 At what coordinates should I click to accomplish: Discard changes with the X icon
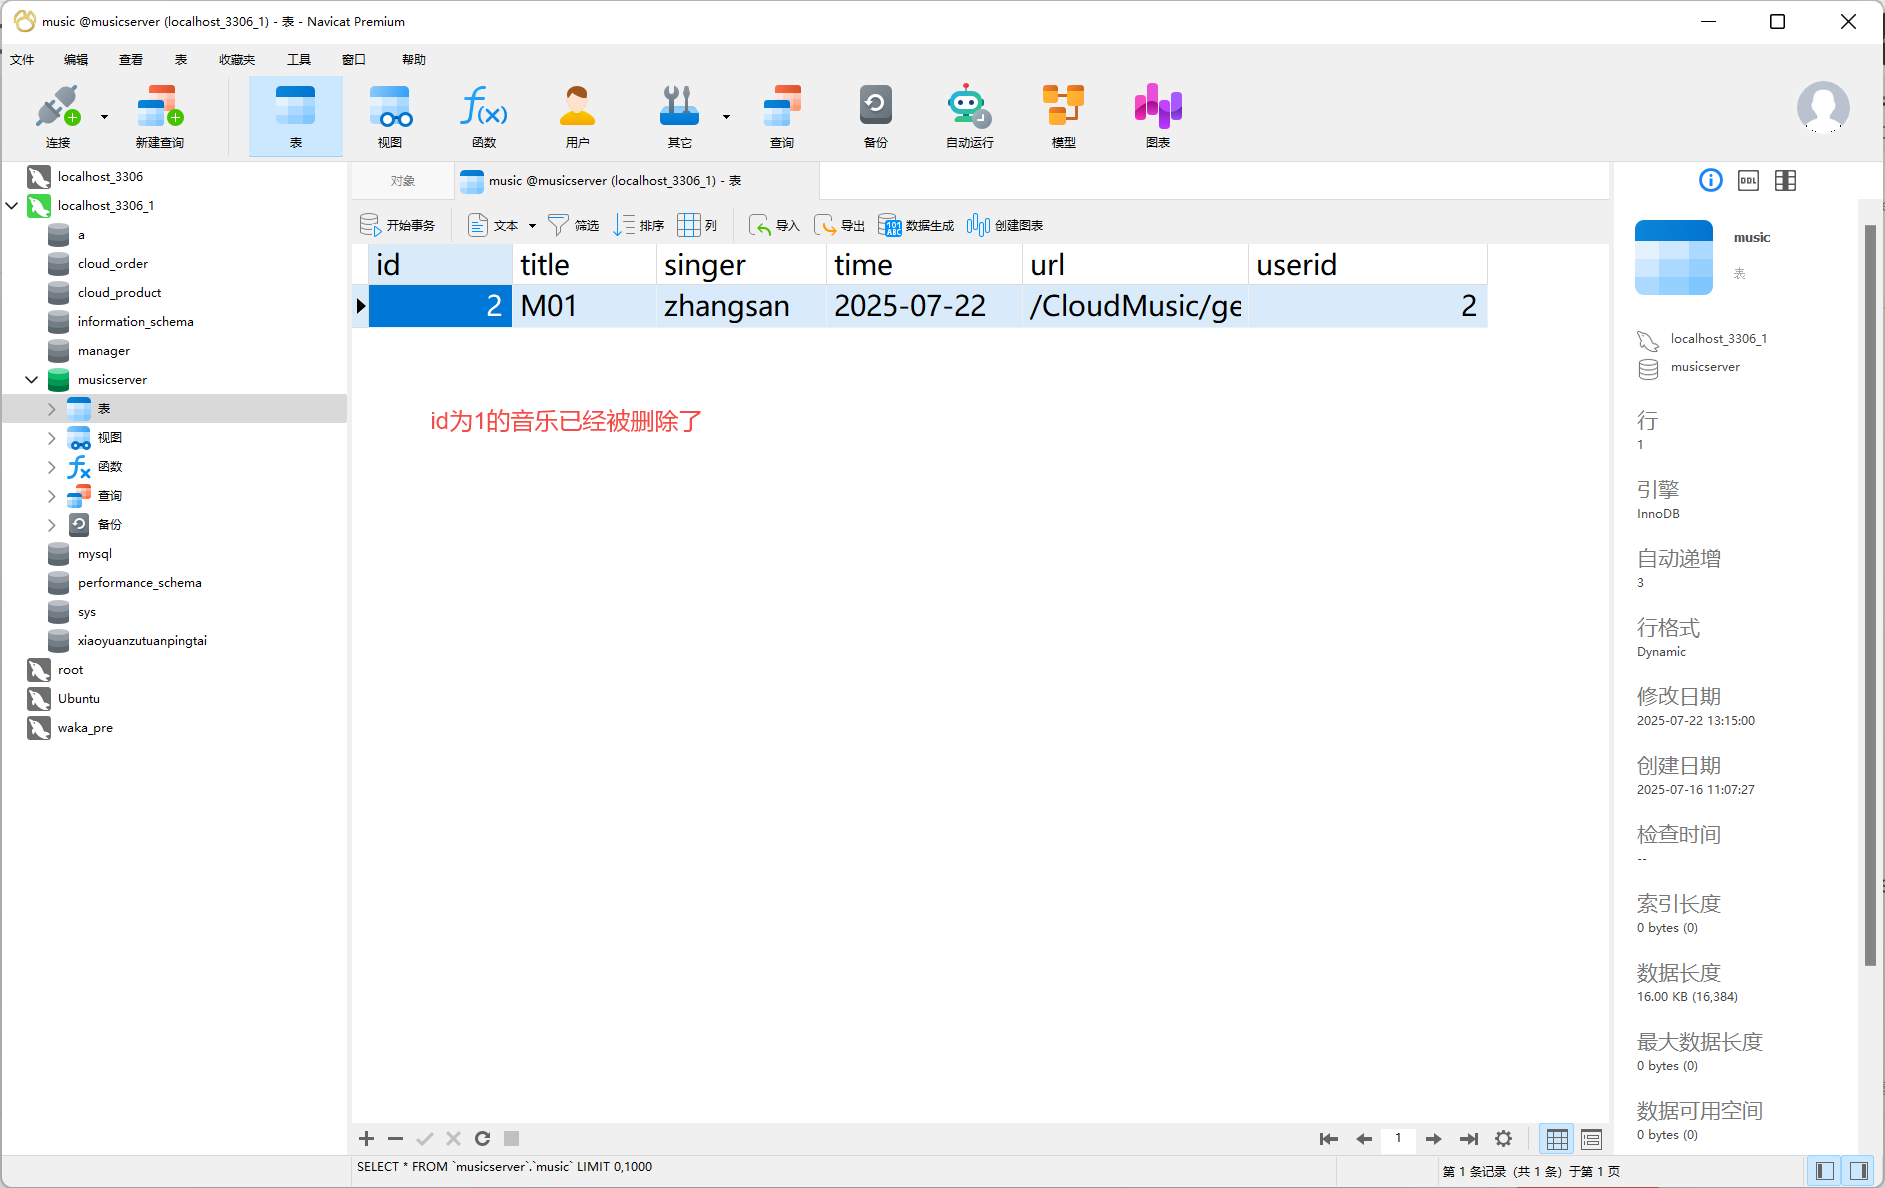[x=453, y=1138]
